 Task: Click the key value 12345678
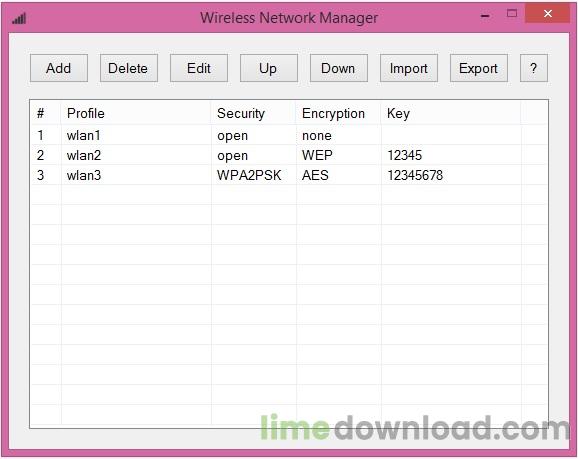point(415,175)
